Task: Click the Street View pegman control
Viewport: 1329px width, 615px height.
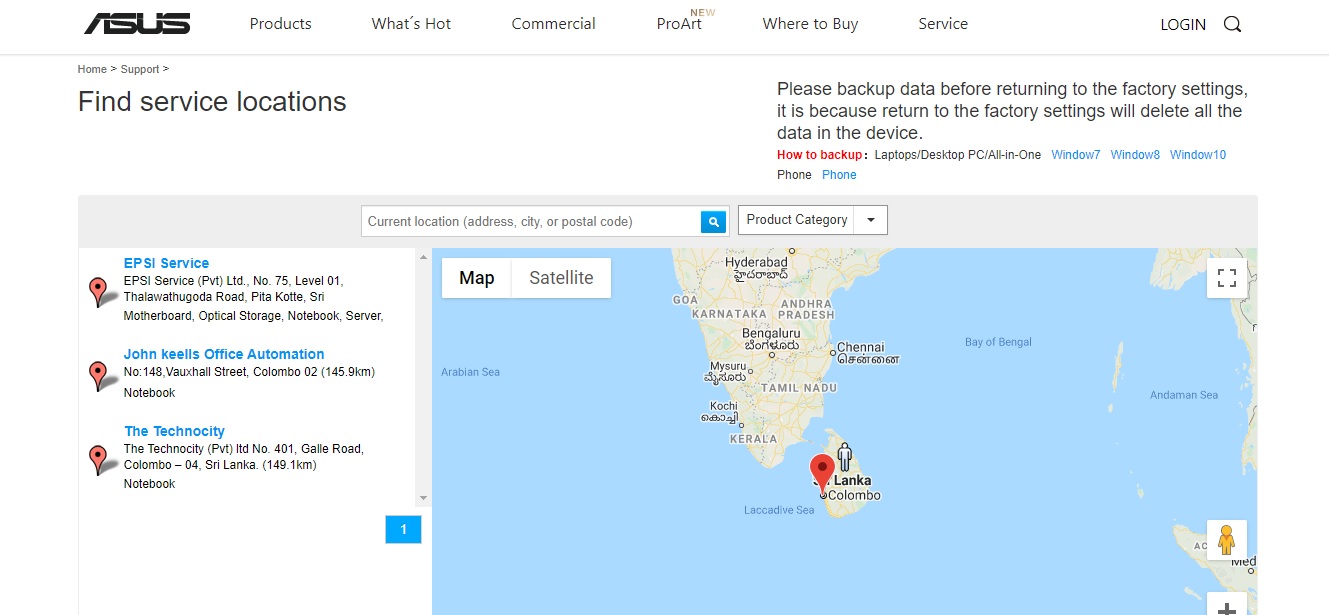Action: 1227,540
